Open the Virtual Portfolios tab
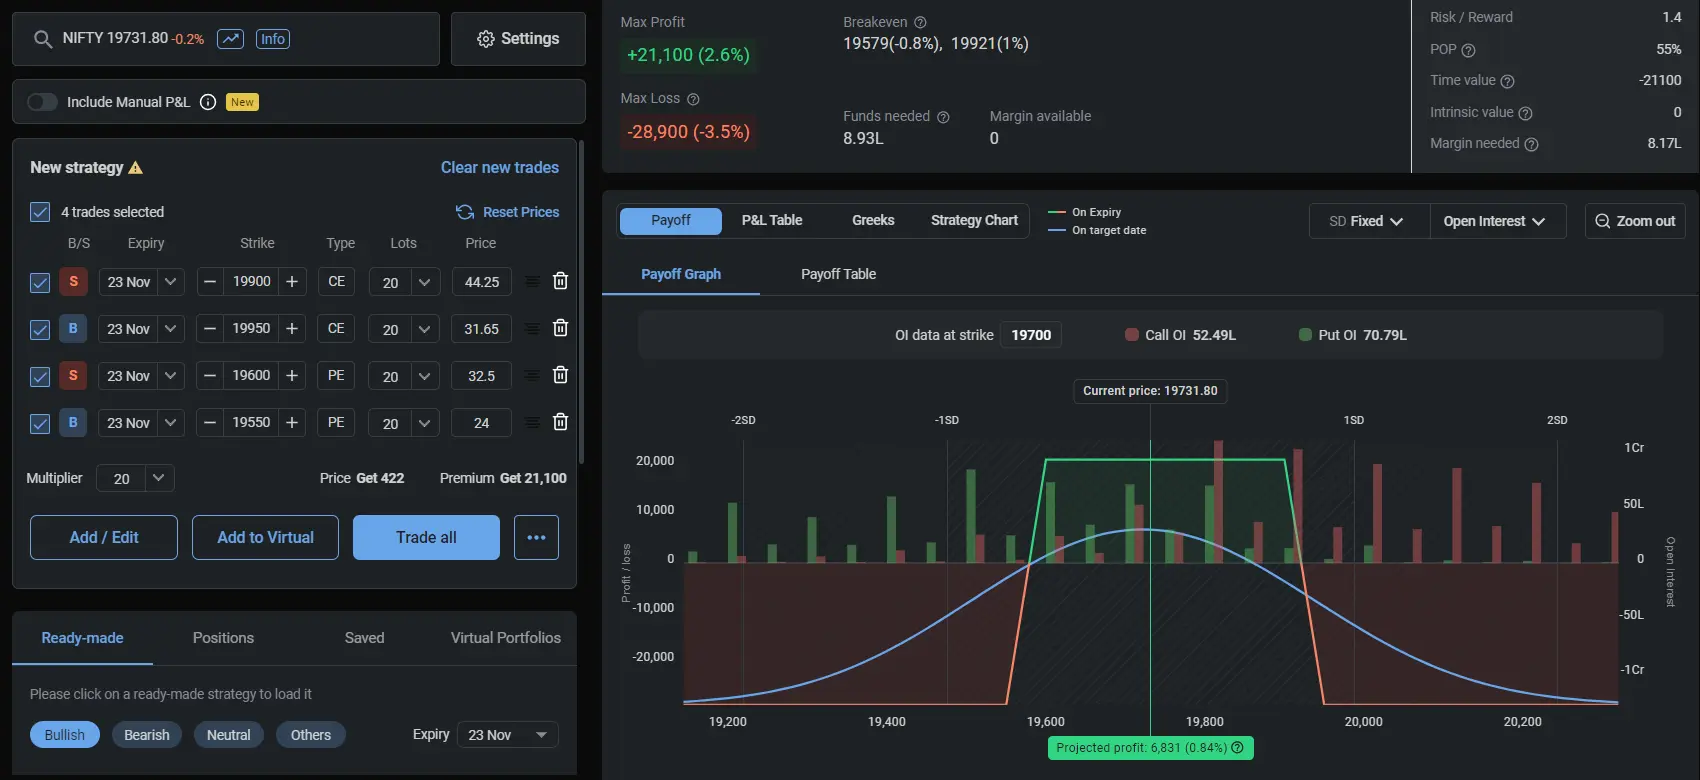The width and height of the screenshot is (1700, 780). pos(506,638)
